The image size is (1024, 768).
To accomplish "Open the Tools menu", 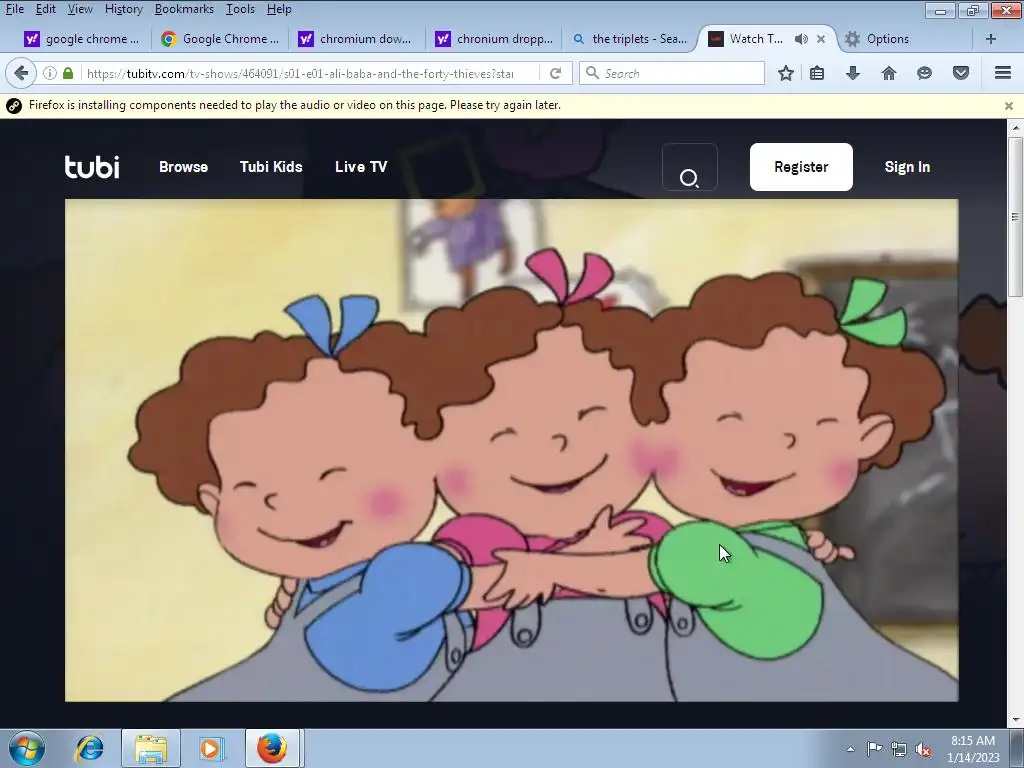I will (240, 9).
